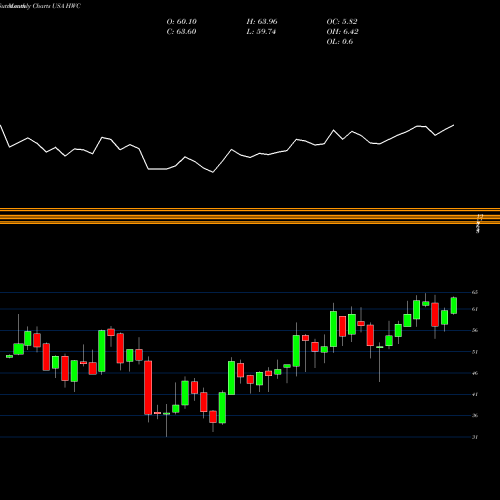Click the 61 price axis label
This screenshot has height=500, width=500.
pos(475,309)
